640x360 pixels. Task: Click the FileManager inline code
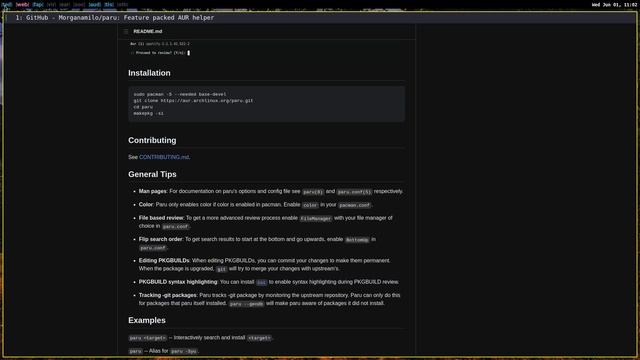click(x=316, y=219)
